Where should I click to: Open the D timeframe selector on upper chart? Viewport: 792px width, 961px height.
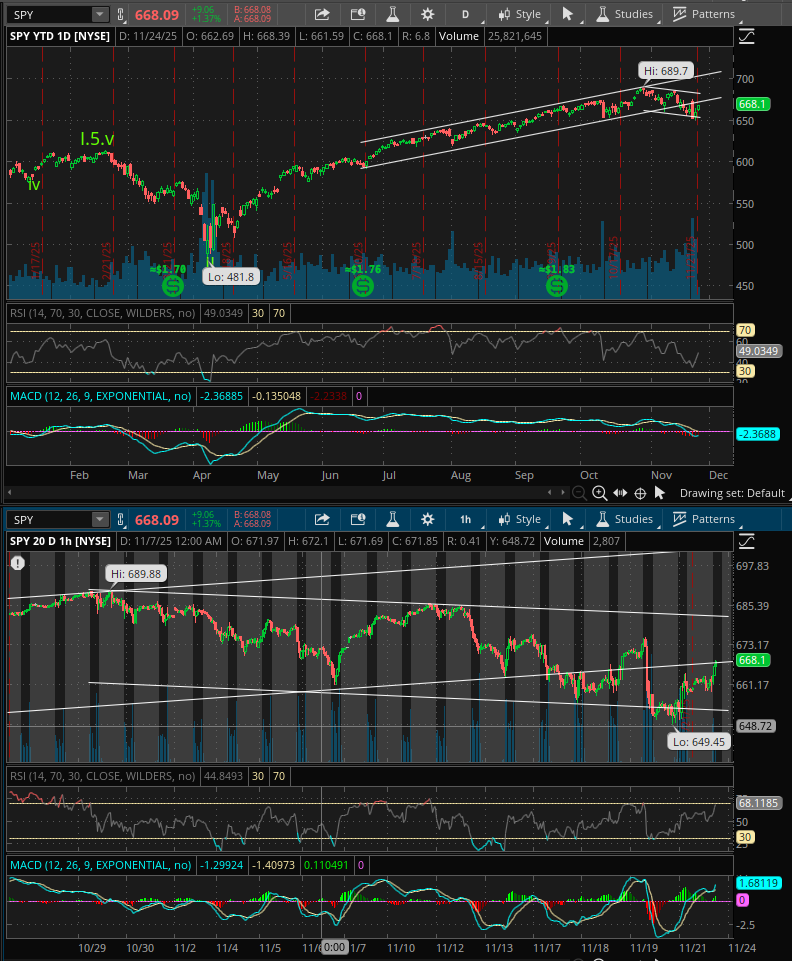[x=464, y=14]
